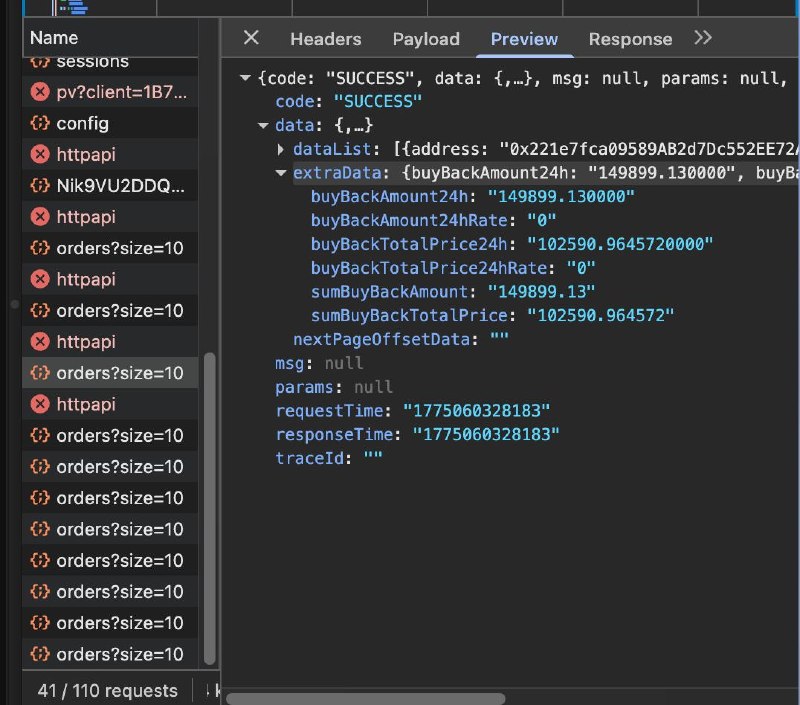Click the JSON icon beside sessions request

pos(40,62)
